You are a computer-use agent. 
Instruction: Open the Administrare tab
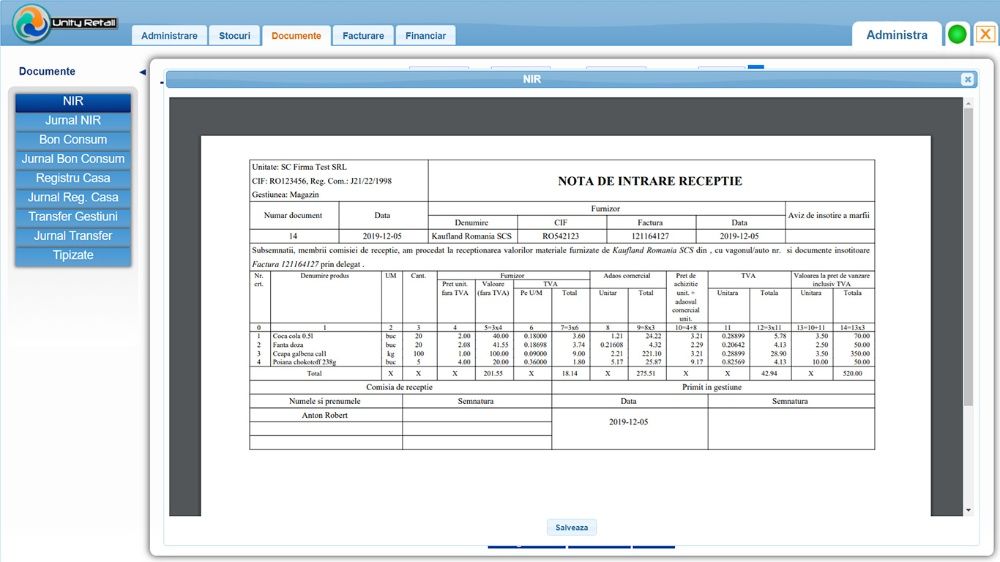(169, 36)
